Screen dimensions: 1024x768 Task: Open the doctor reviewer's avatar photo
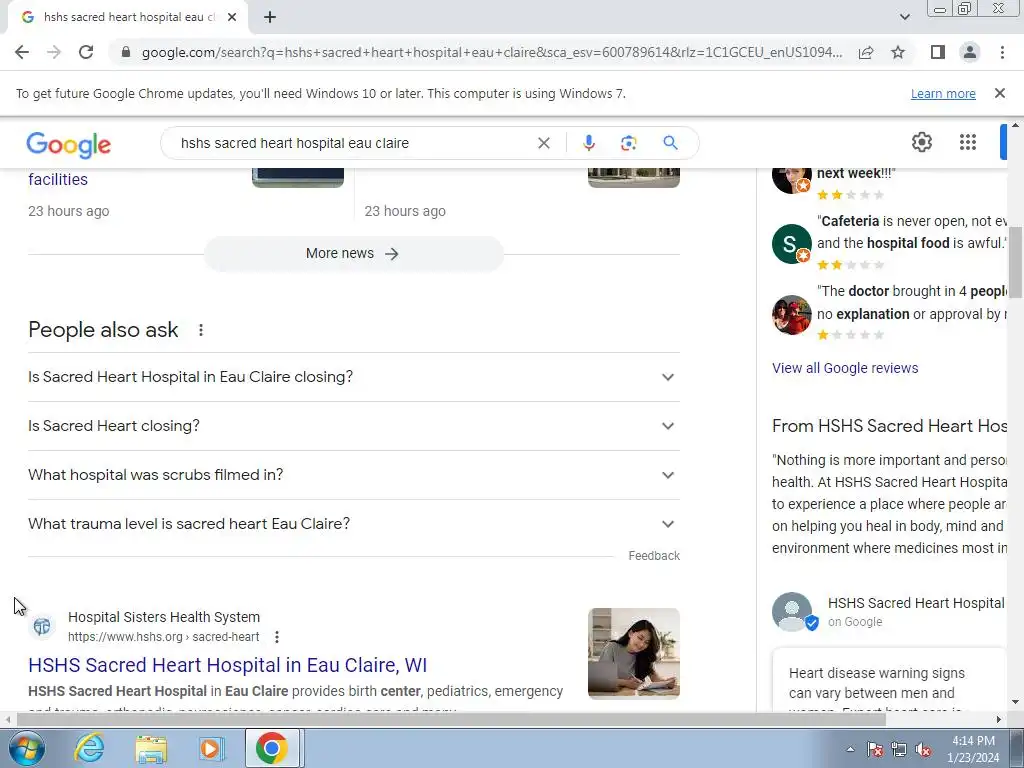pyautogui.click(x=791, y=314)
